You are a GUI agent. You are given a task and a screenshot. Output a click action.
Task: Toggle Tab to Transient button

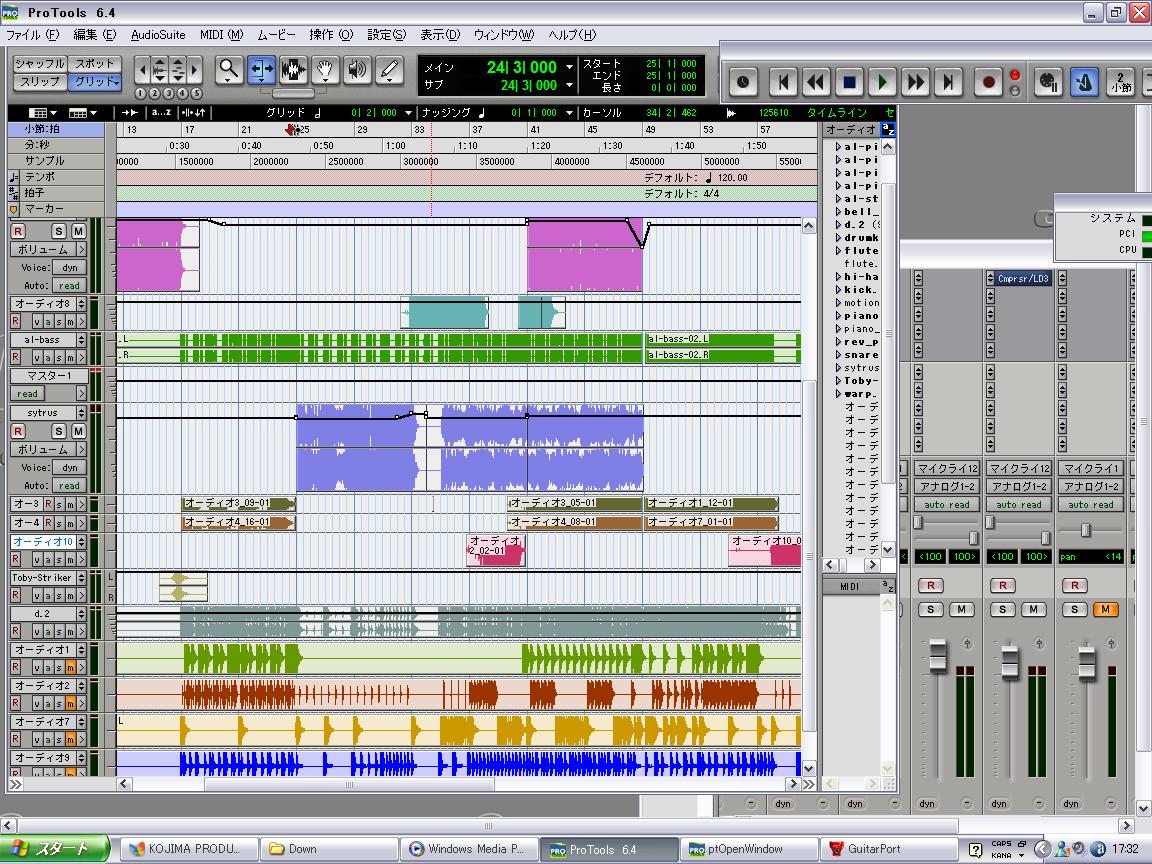pos(130,112)
